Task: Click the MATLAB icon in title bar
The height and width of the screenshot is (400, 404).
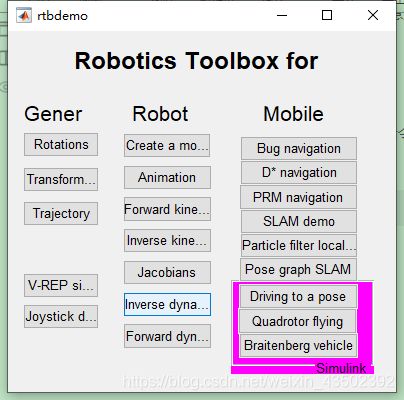Action: (24, 15)
